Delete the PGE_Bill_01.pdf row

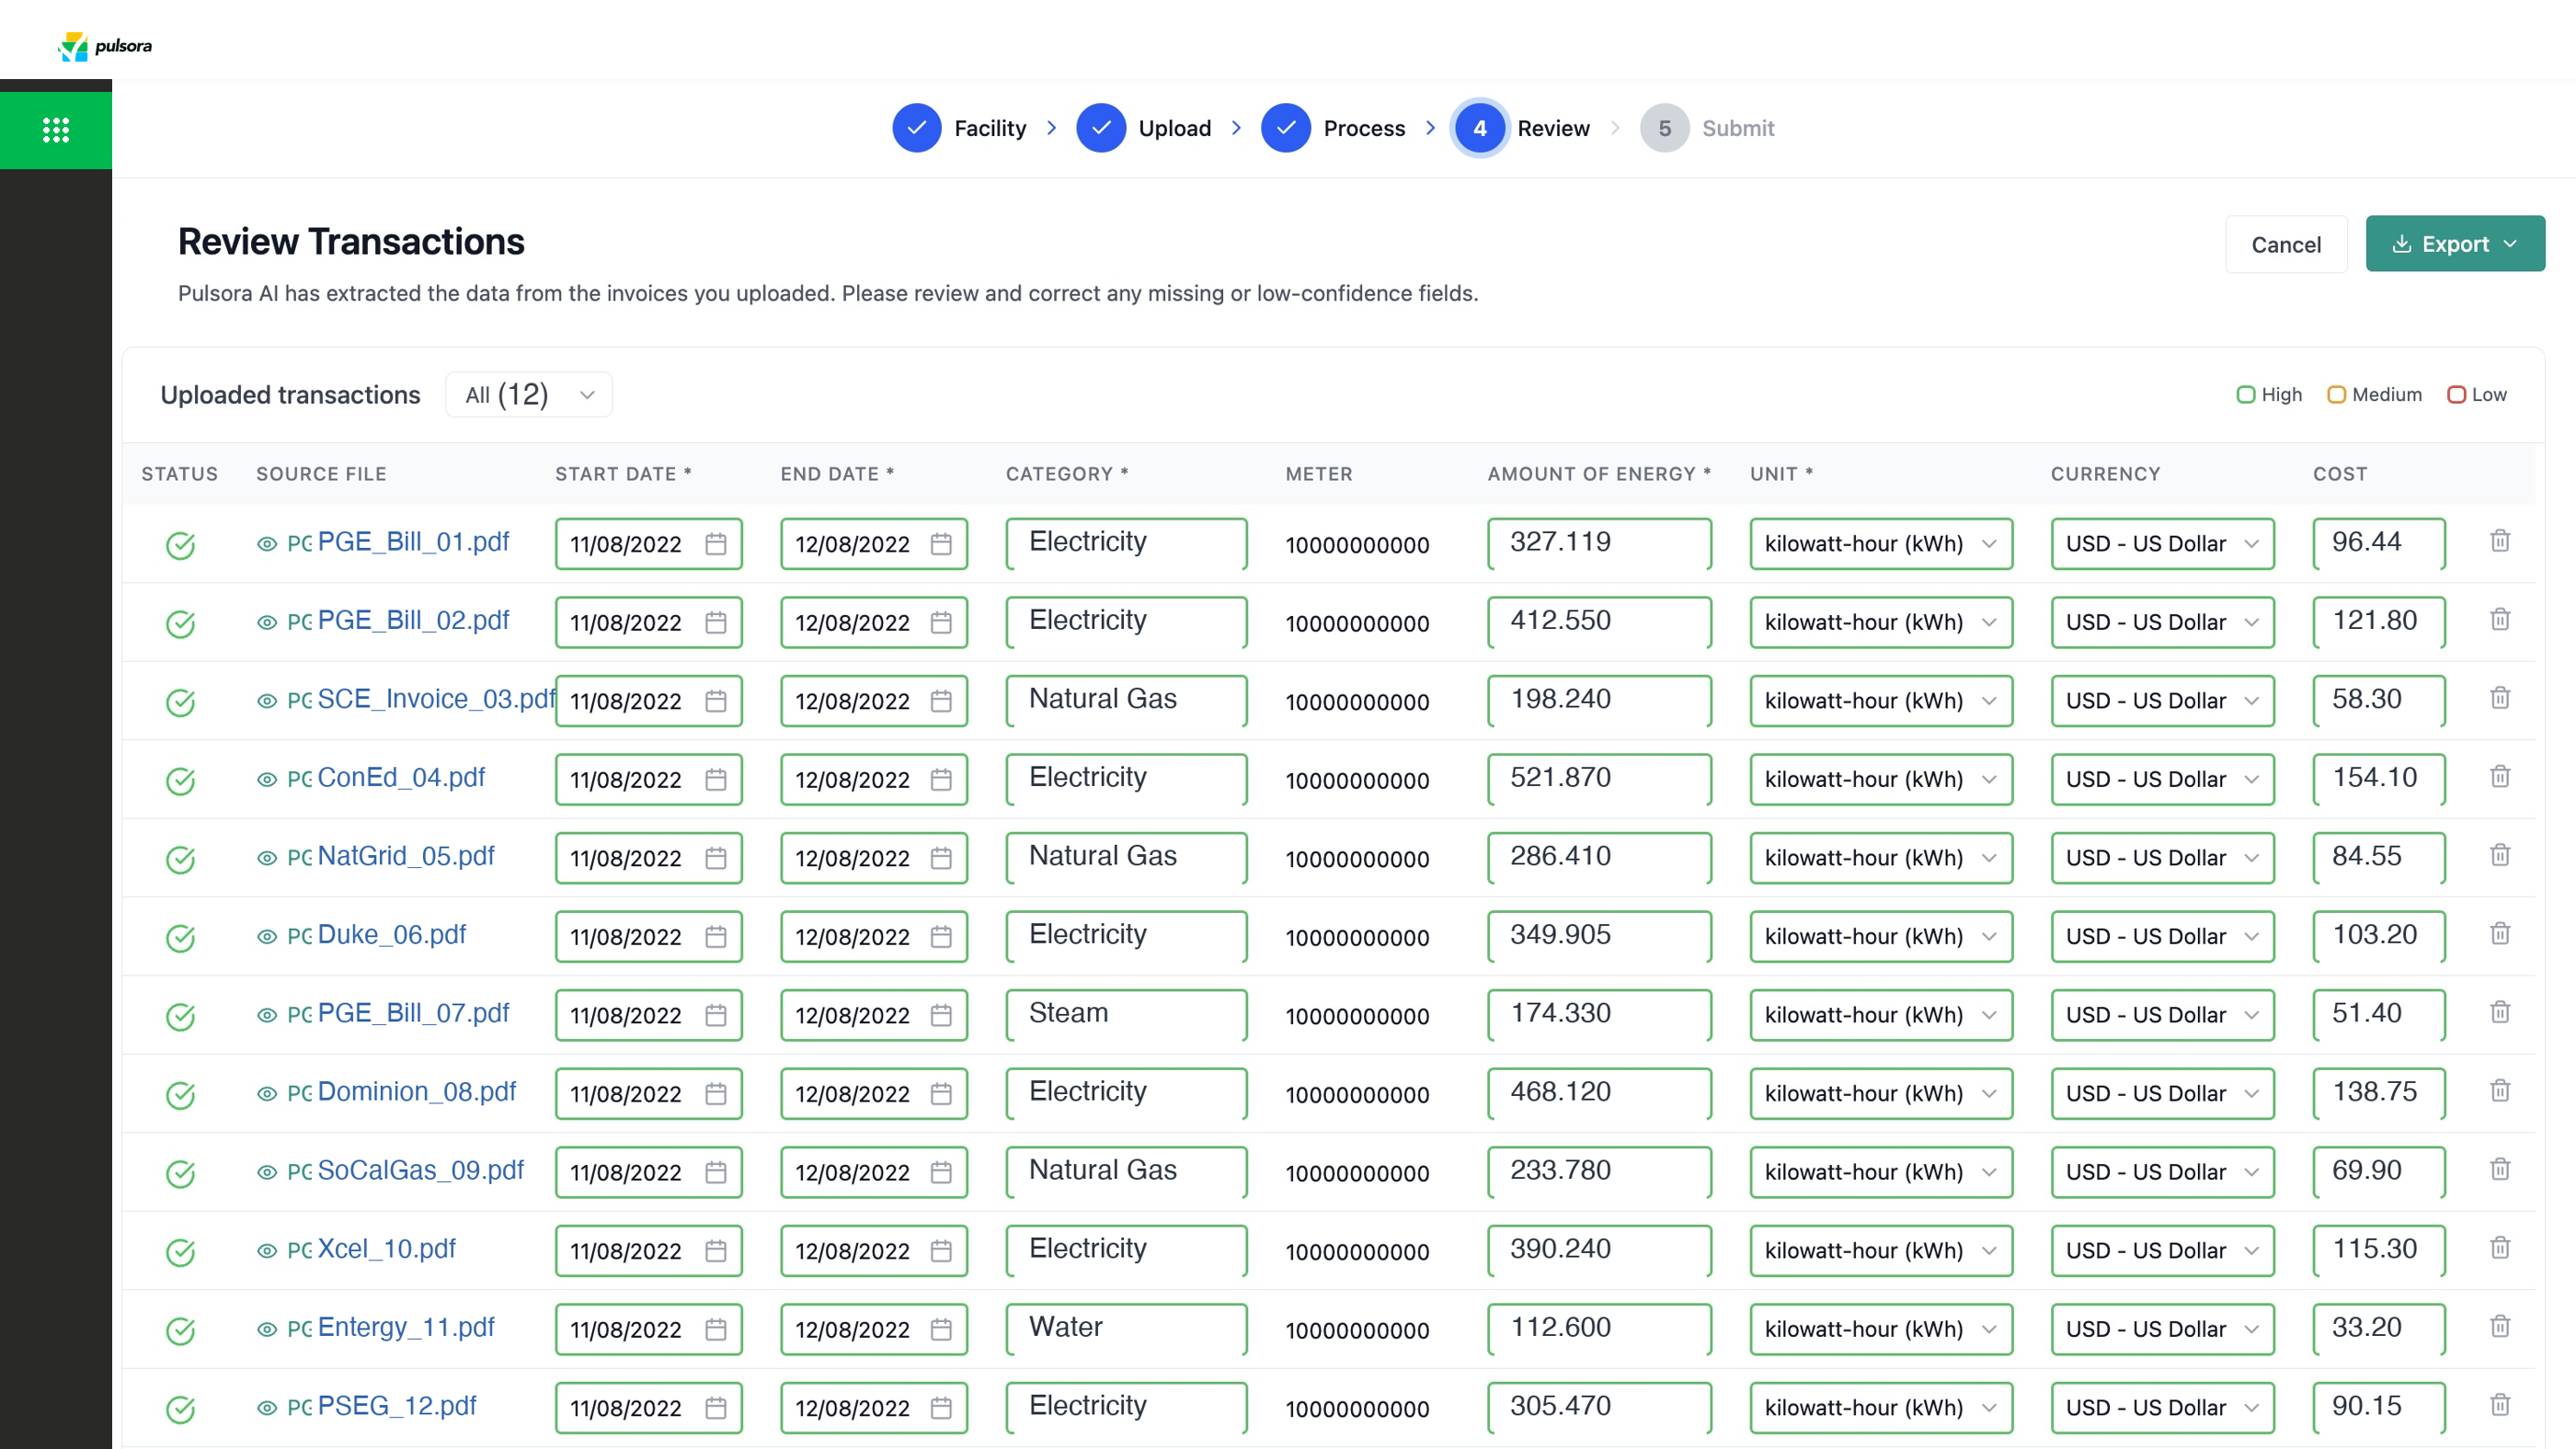click(x=2499, y=541)
